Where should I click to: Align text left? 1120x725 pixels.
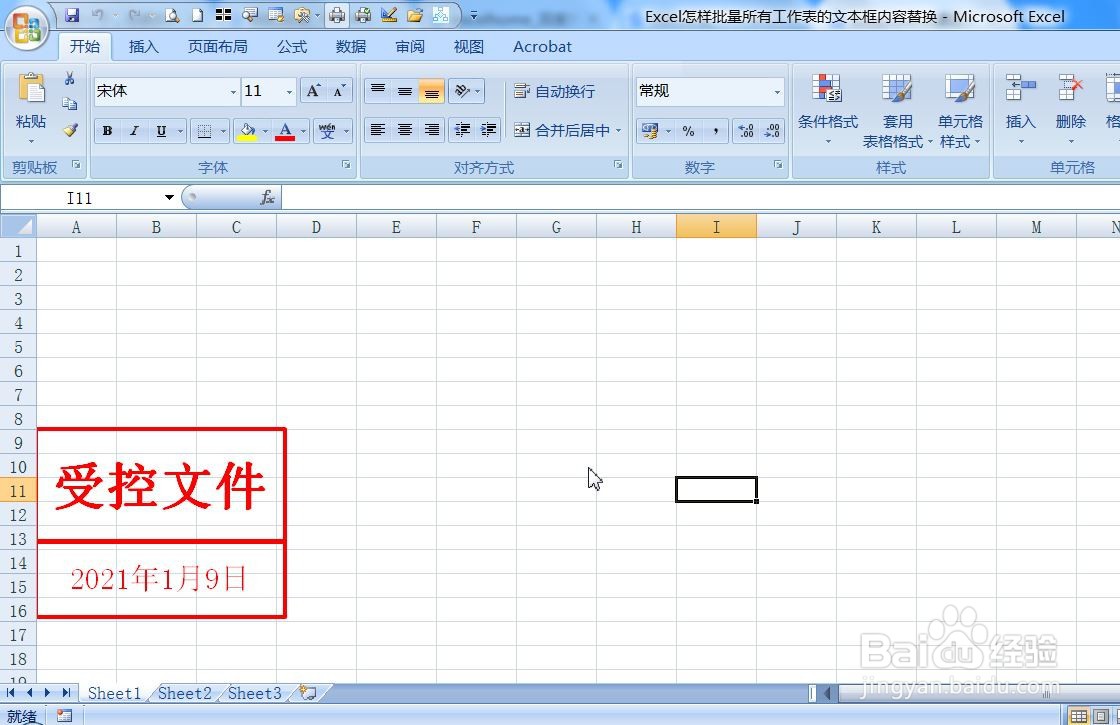point(378,130)
